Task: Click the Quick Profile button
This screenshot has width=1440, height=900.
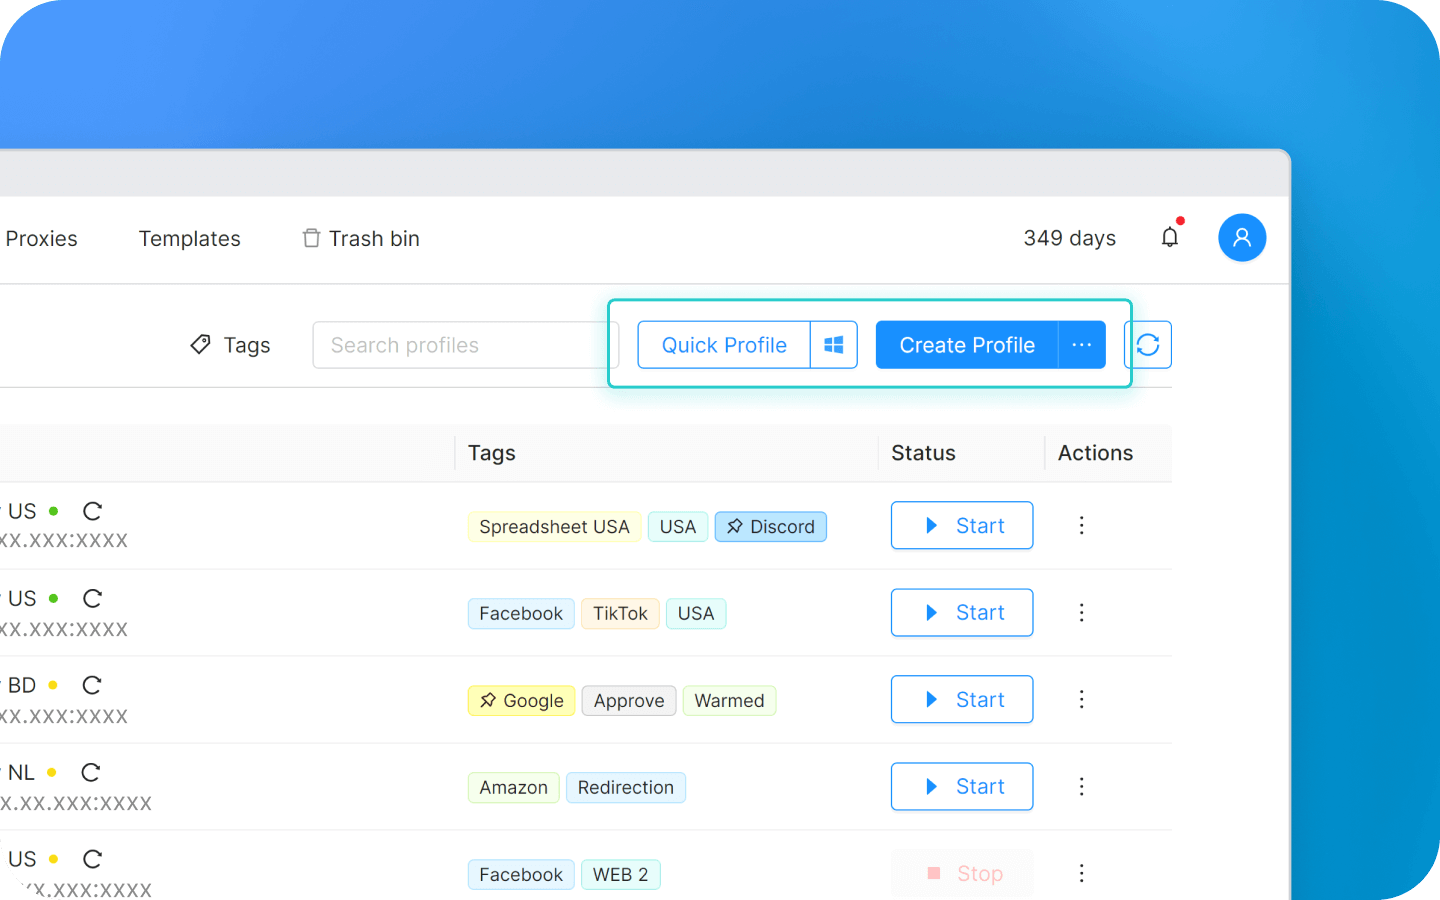Action: pyautogui.click(x=723, y=344)
